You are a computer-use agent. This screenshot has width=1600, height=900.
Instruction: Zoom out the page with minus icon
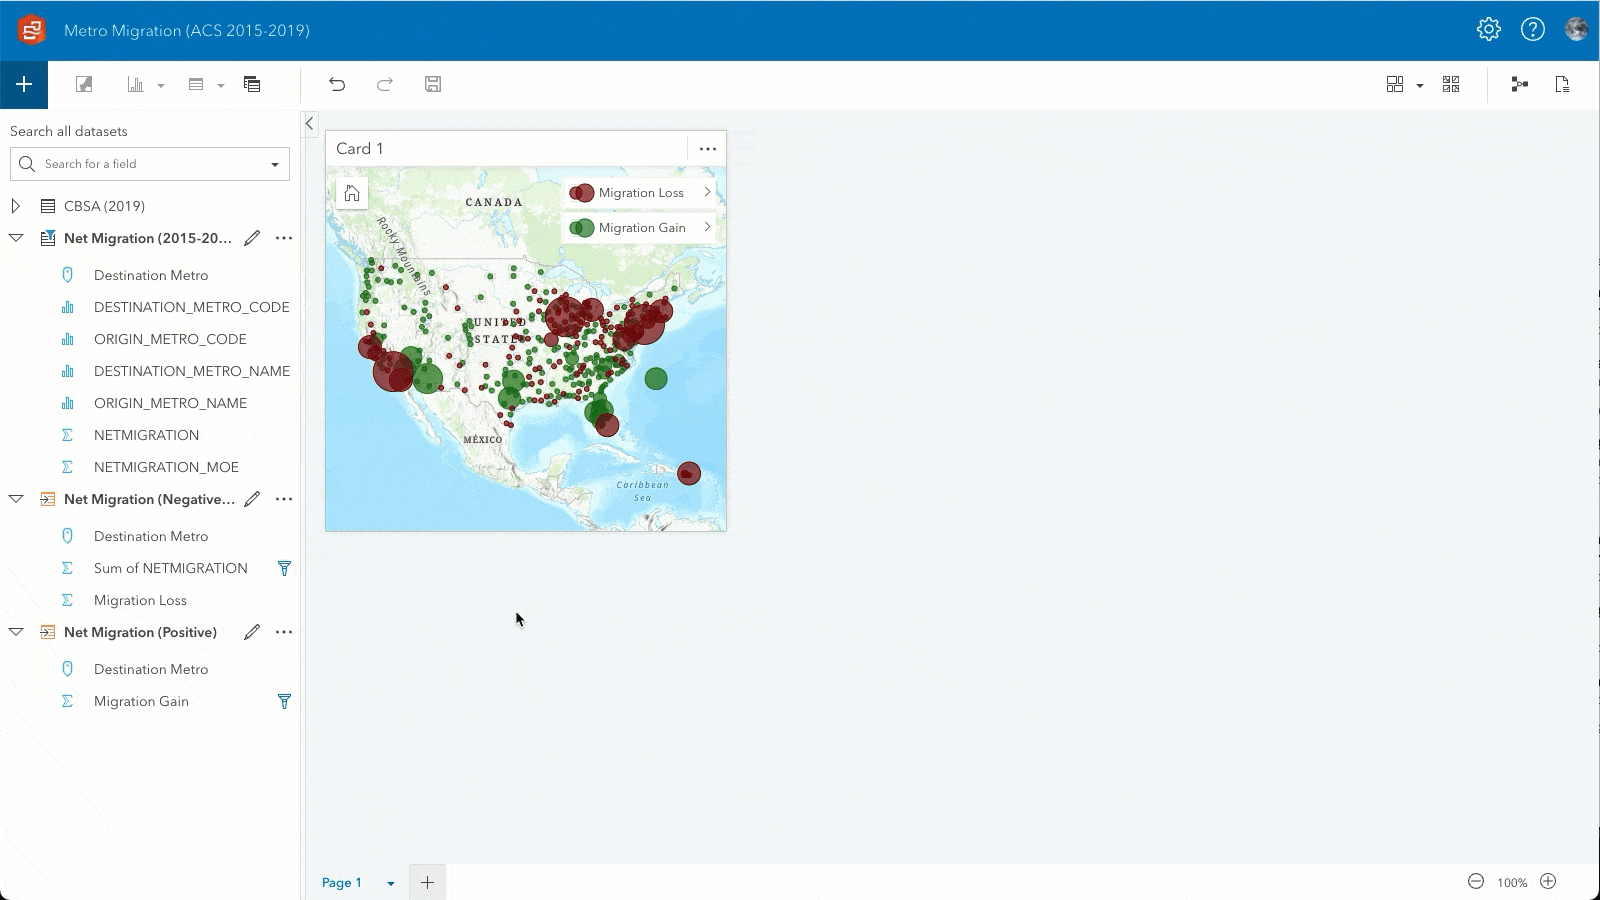click(x=1476, y=881)
